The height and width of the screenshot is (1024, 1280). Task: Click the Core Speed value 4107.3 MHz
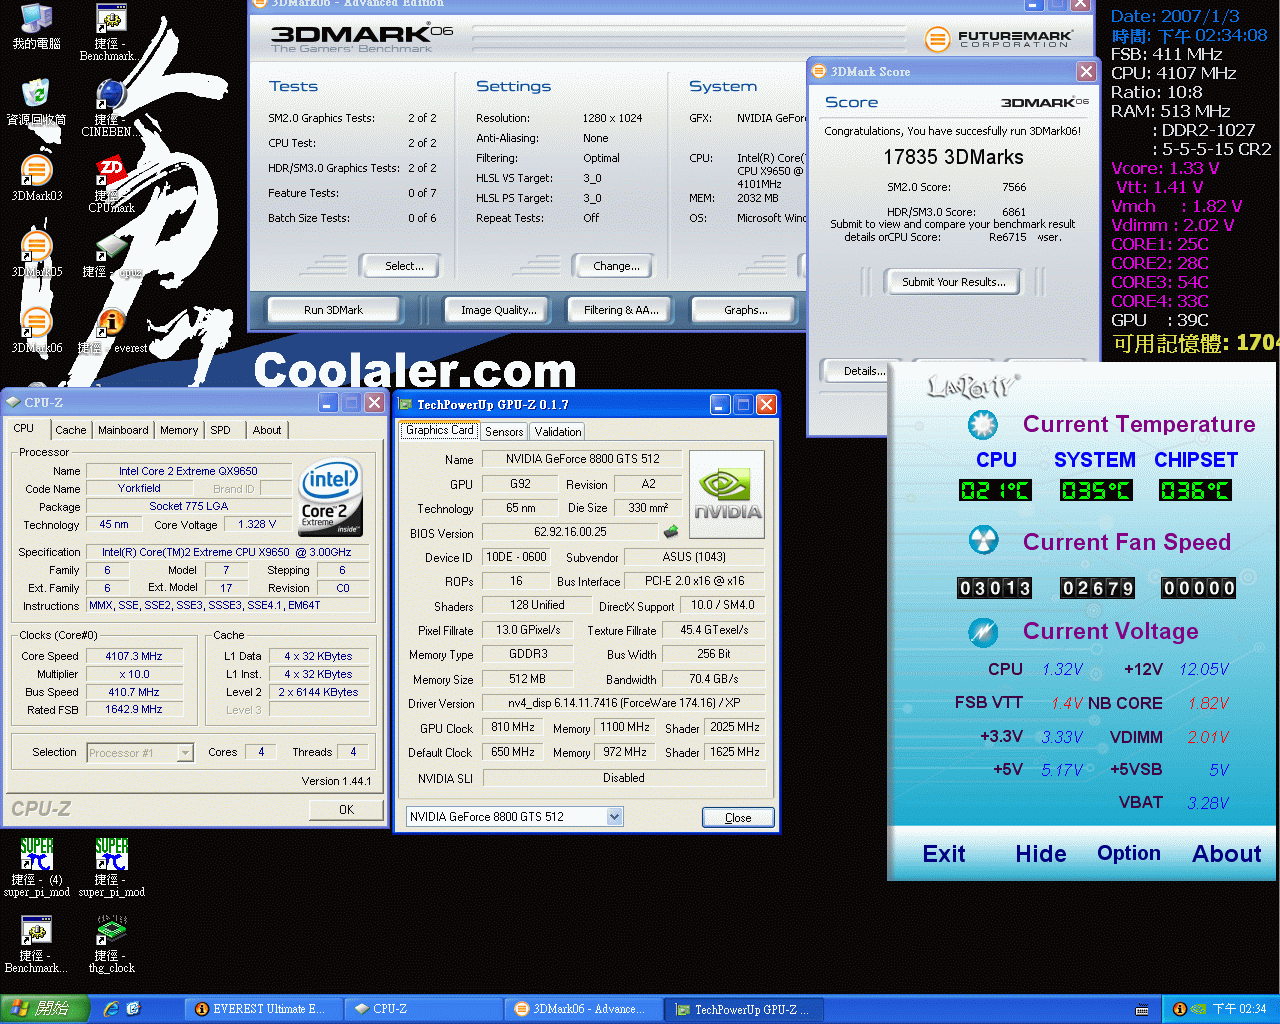[x=134, y=656]
